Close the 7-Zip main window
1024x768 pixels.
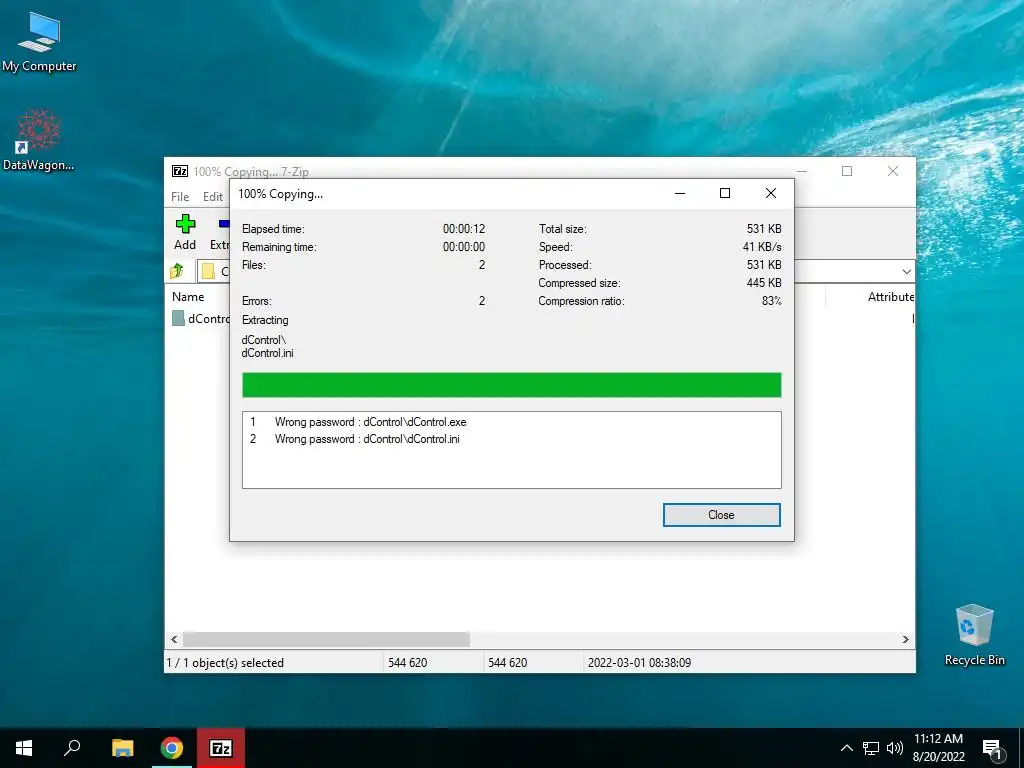coord(893,171)
